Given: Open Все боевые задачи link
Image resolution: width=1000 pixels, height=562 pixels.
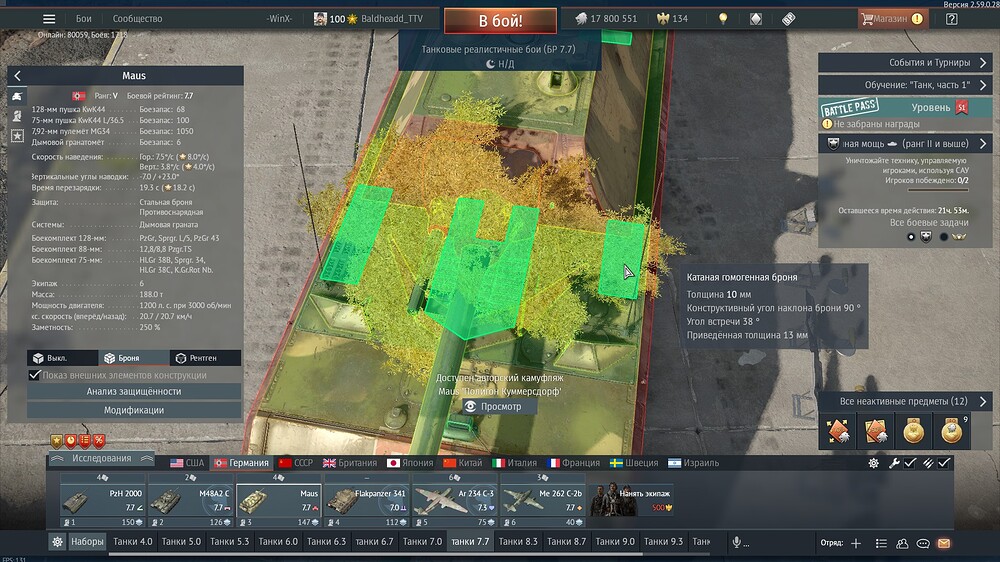Looking at the screenshot, I should tap(929, 223).
